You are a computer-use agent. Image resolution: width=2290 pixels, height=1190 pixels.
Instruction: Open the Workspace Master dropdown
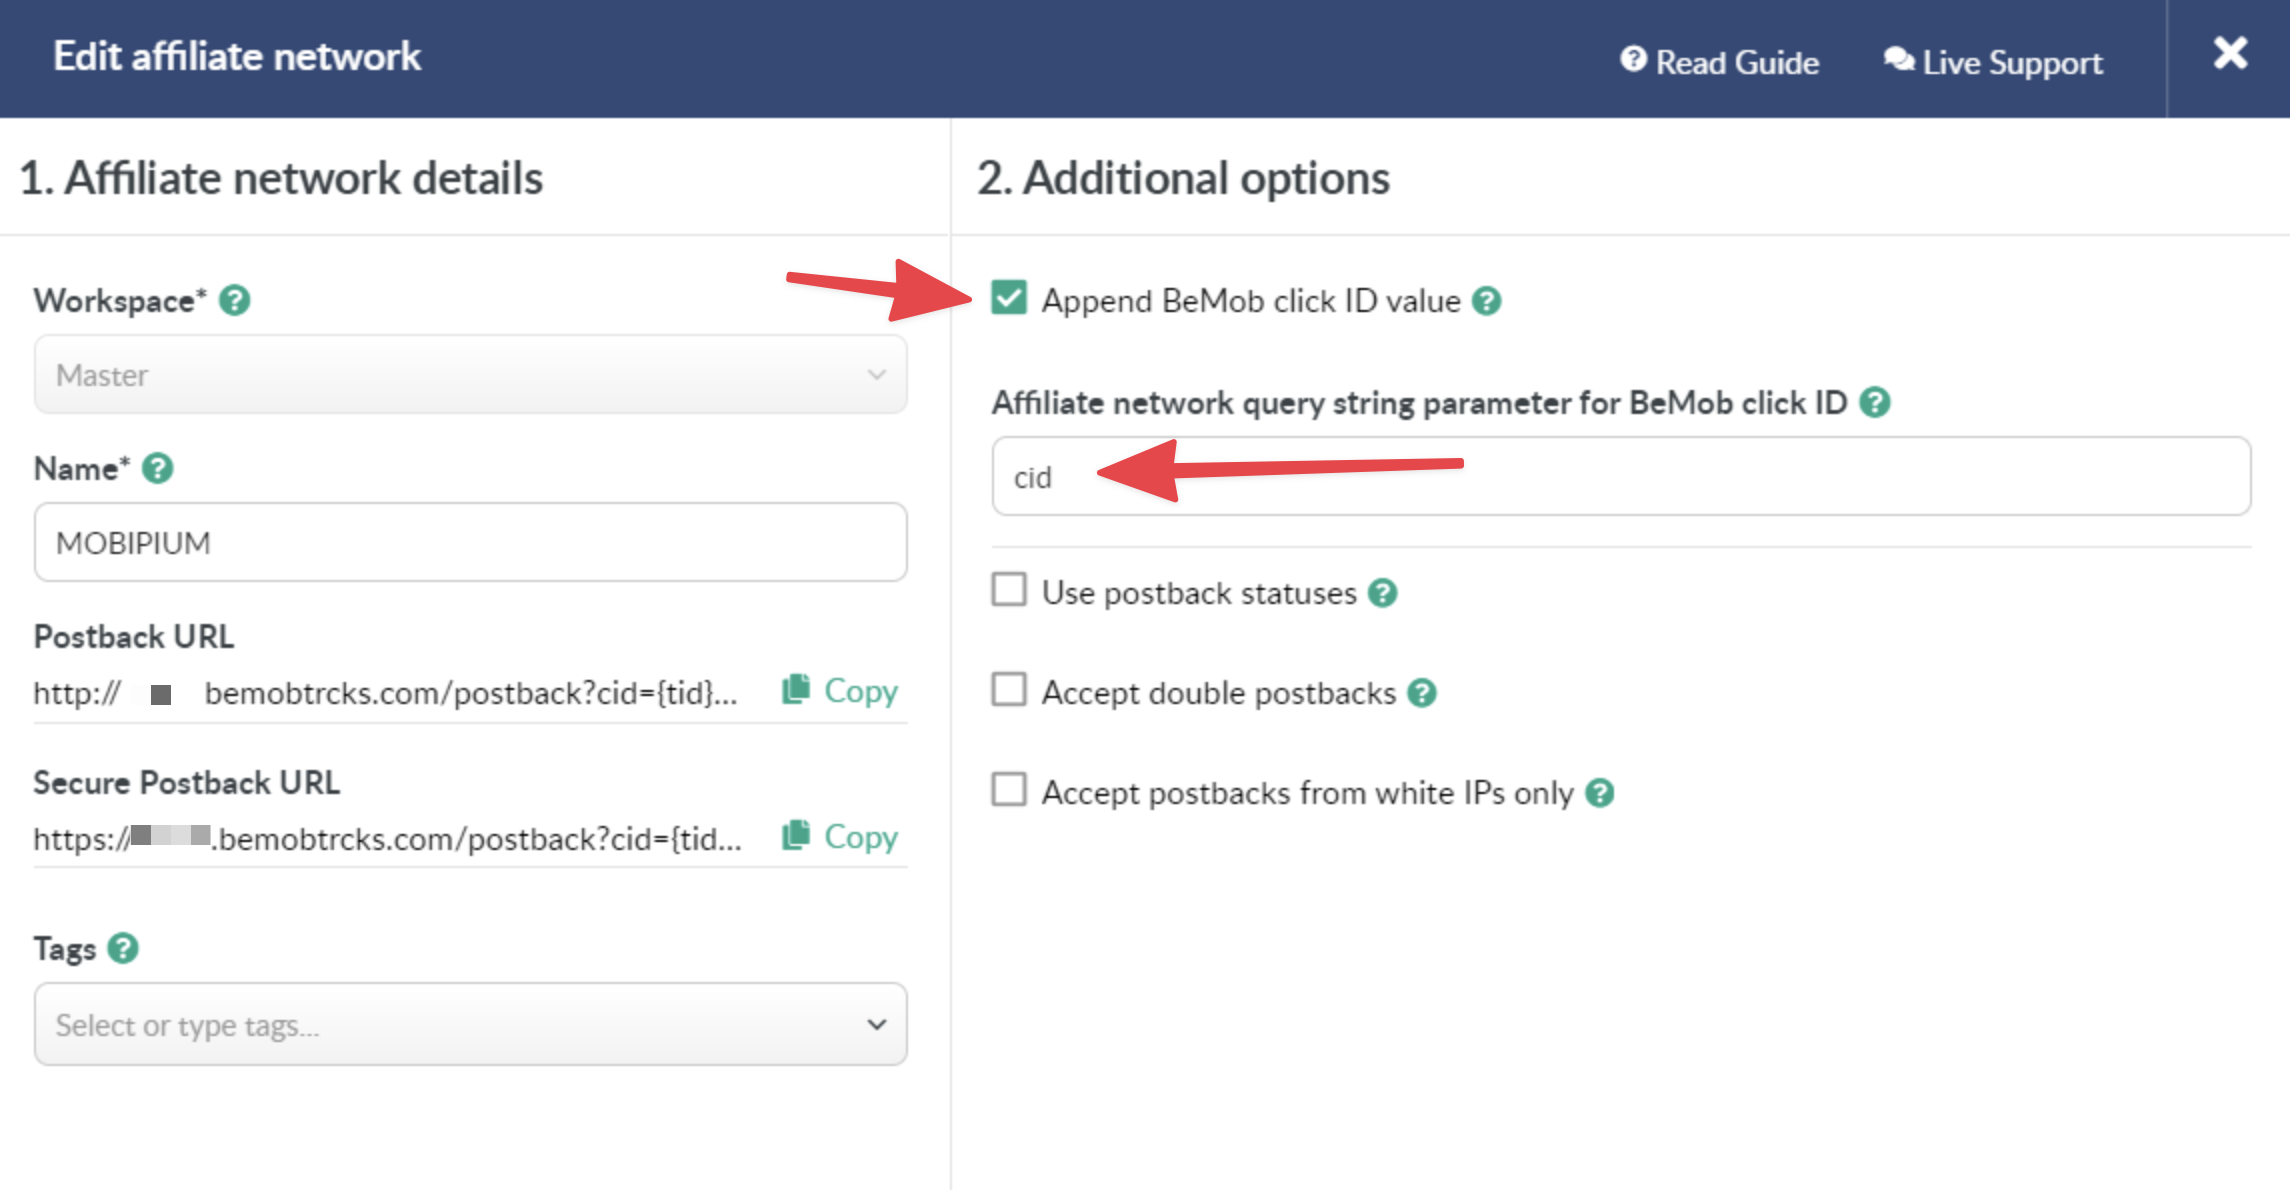470,375
